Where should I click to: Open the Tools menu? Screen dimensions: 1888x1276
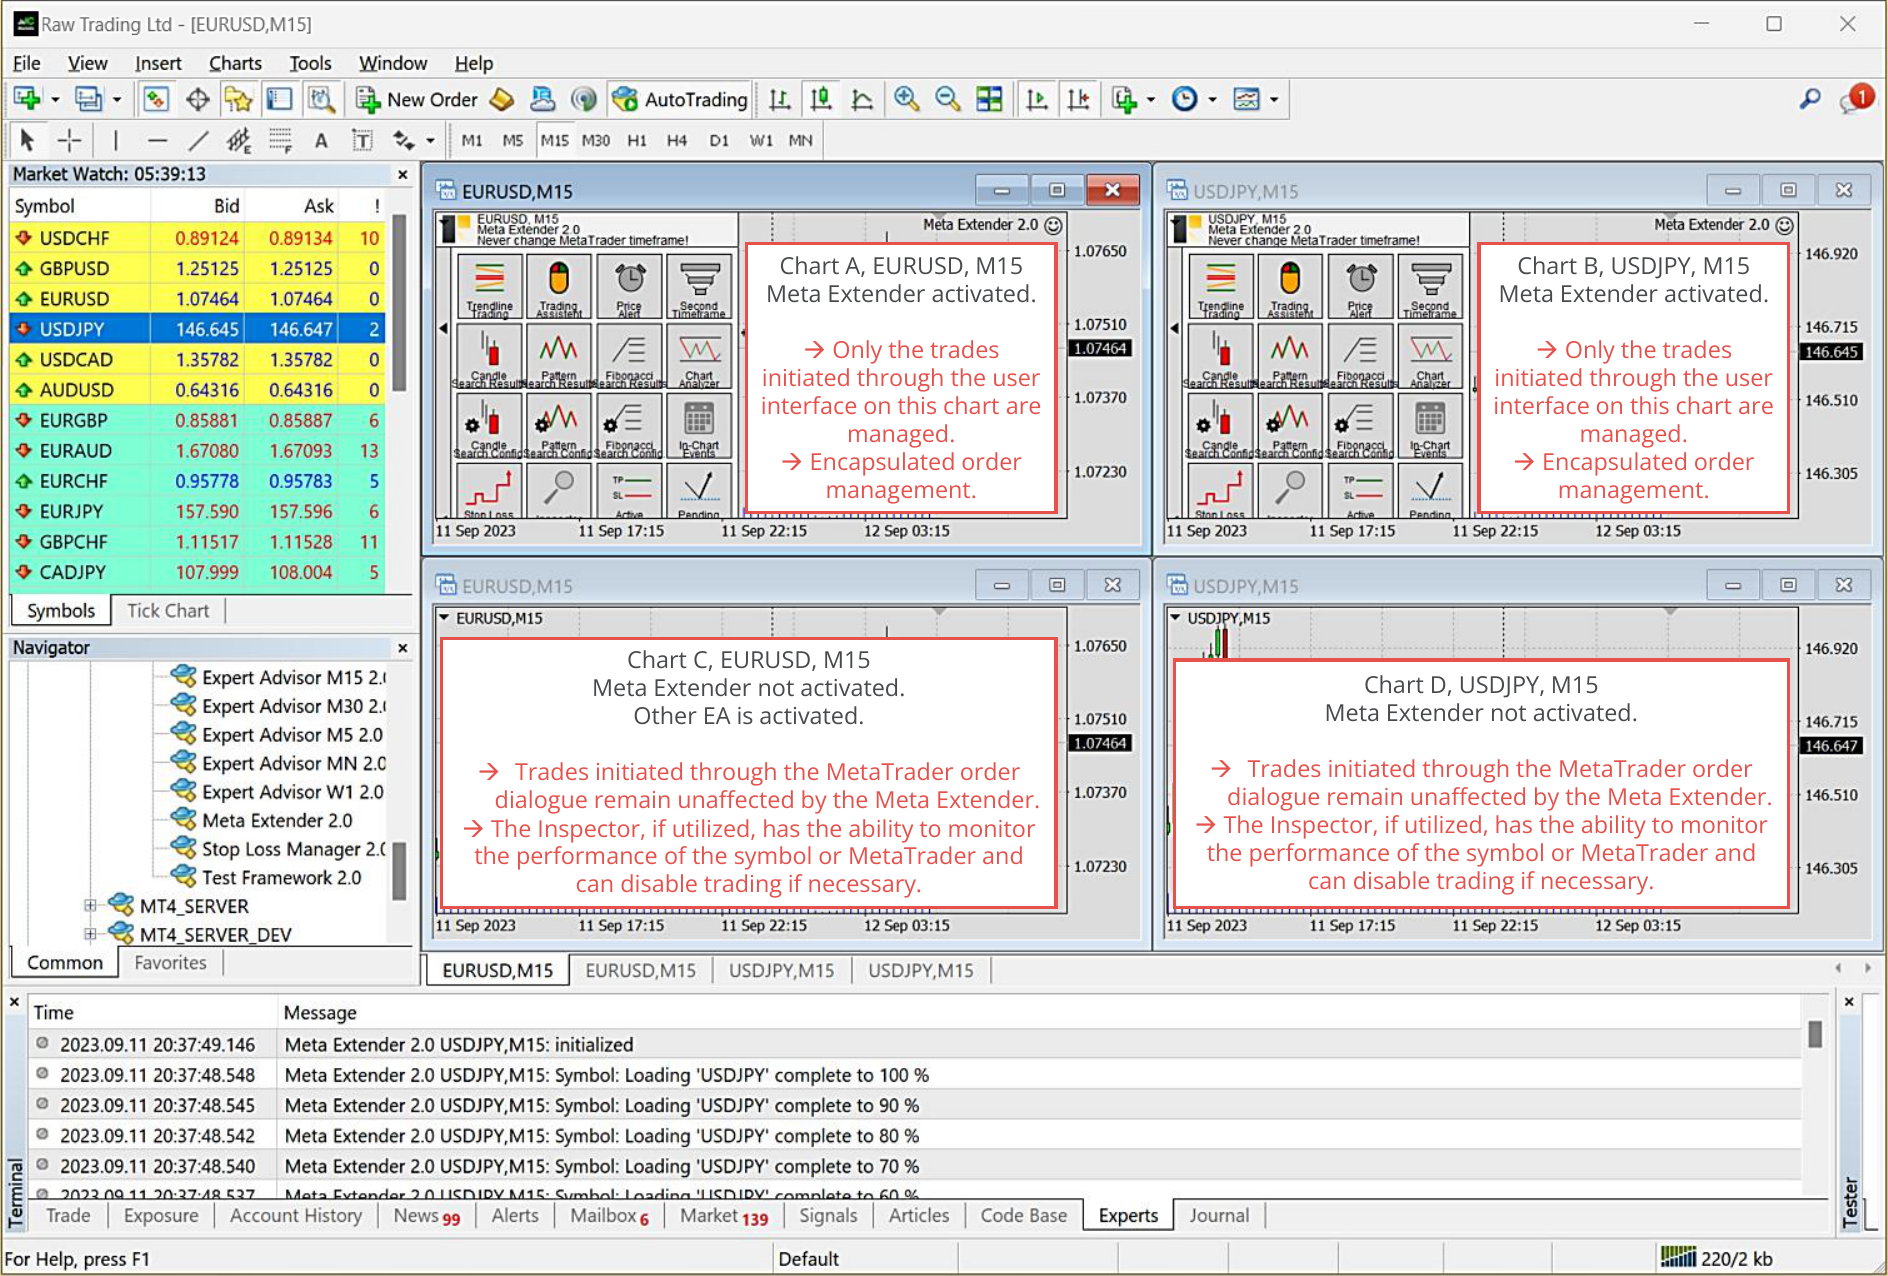click(x=310, y=63)
